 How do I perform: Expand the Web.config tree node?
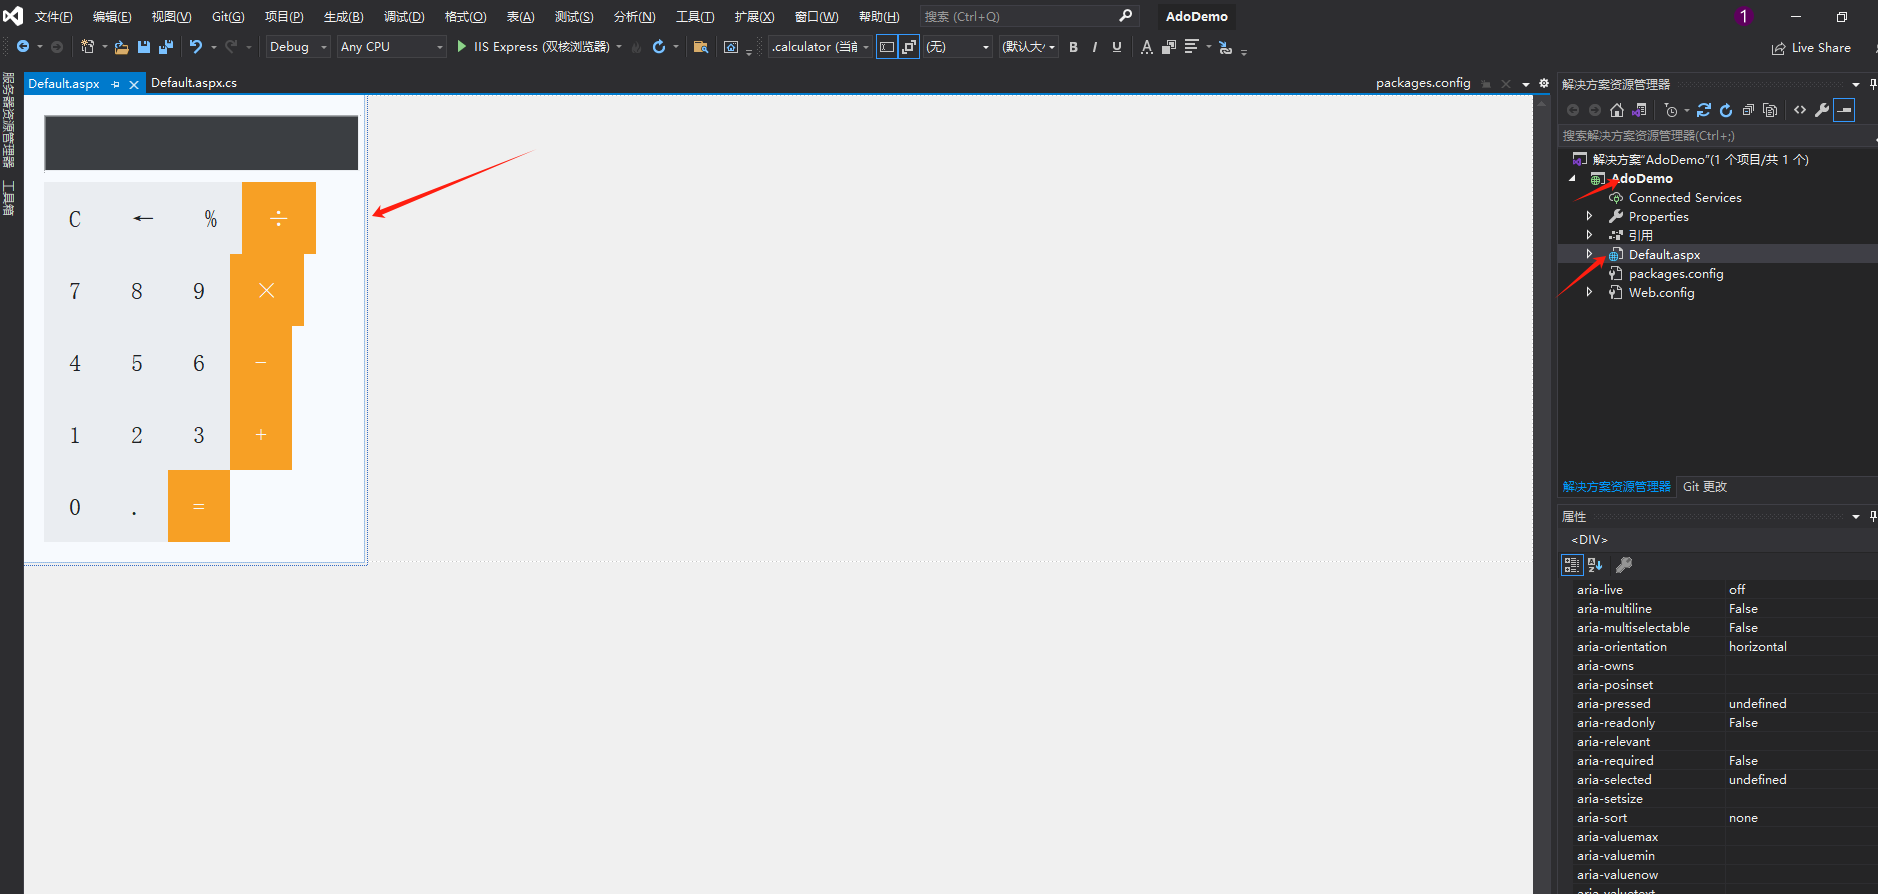[1589, 292]
